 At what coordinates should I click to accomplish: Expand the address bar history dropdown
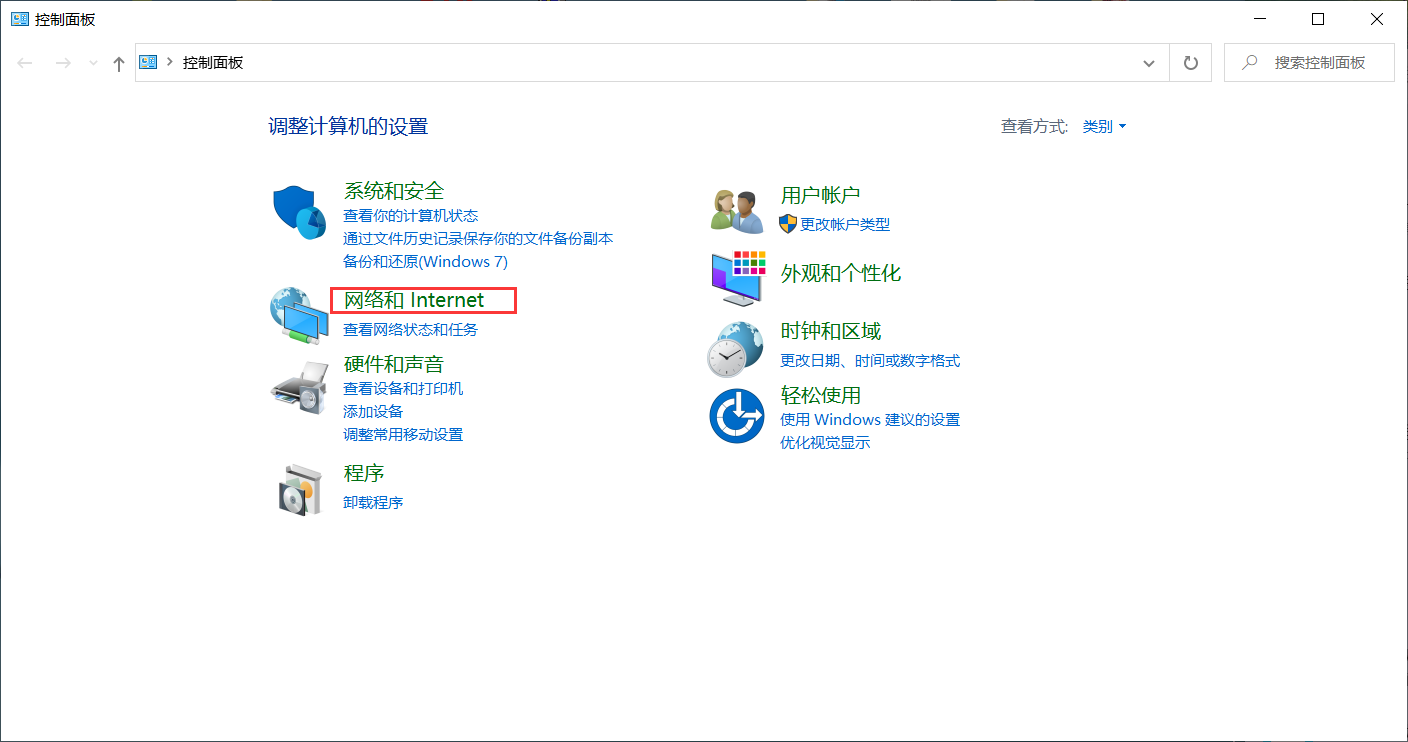coord(1148,62)
